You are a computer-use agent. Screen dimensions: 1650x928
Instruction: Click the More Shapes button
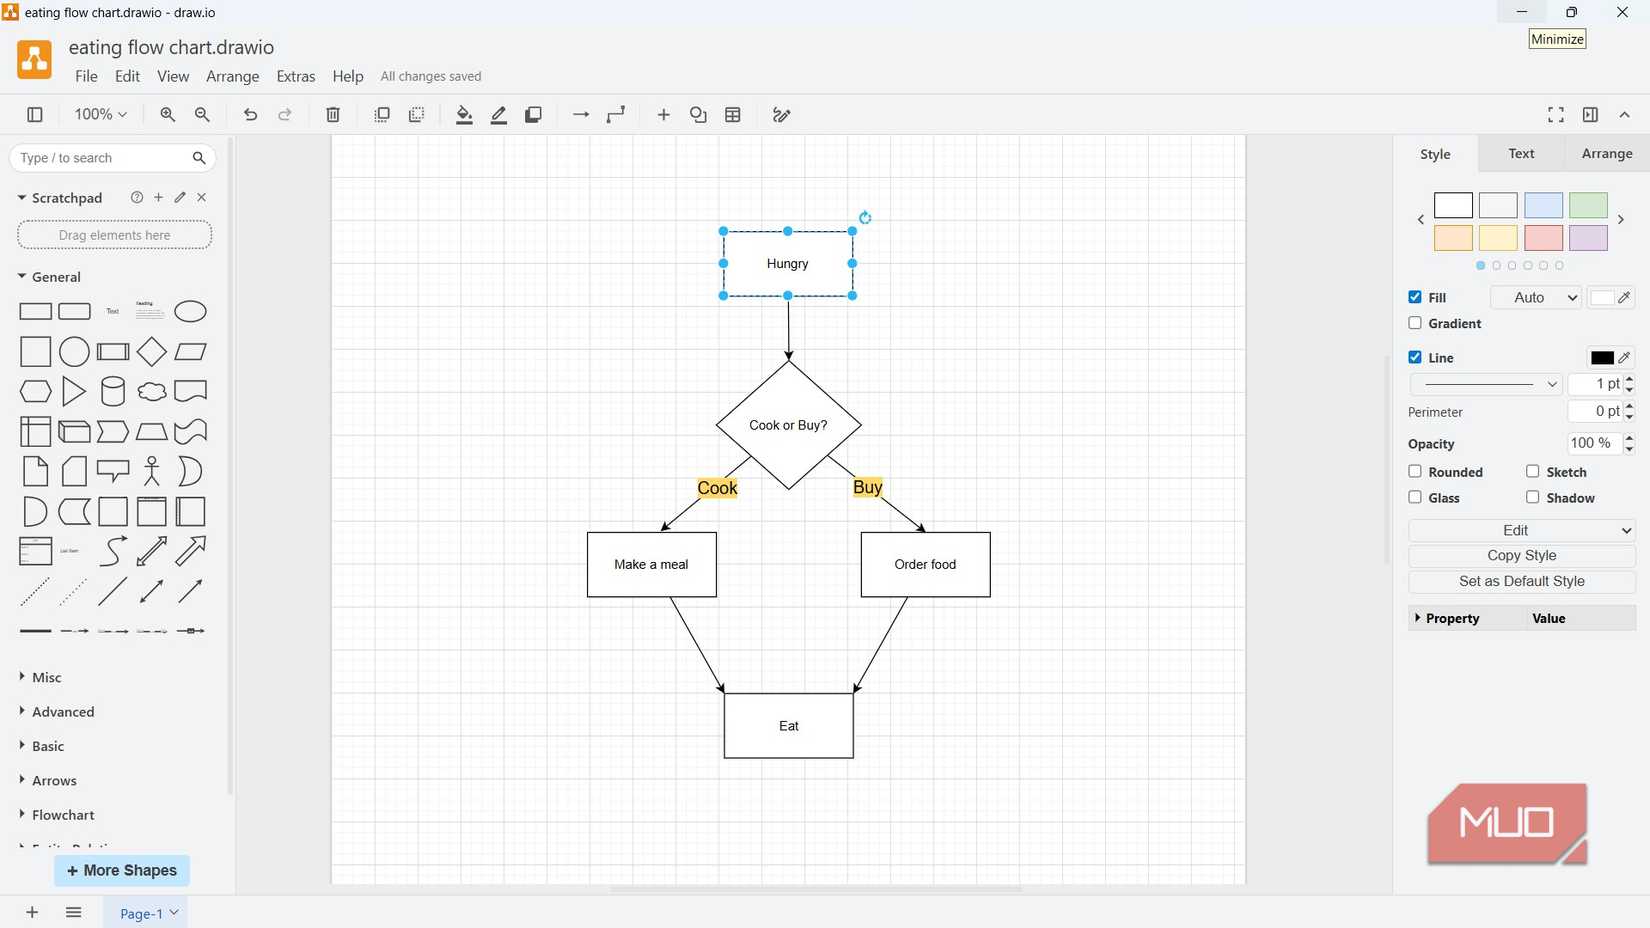[121, 870]
